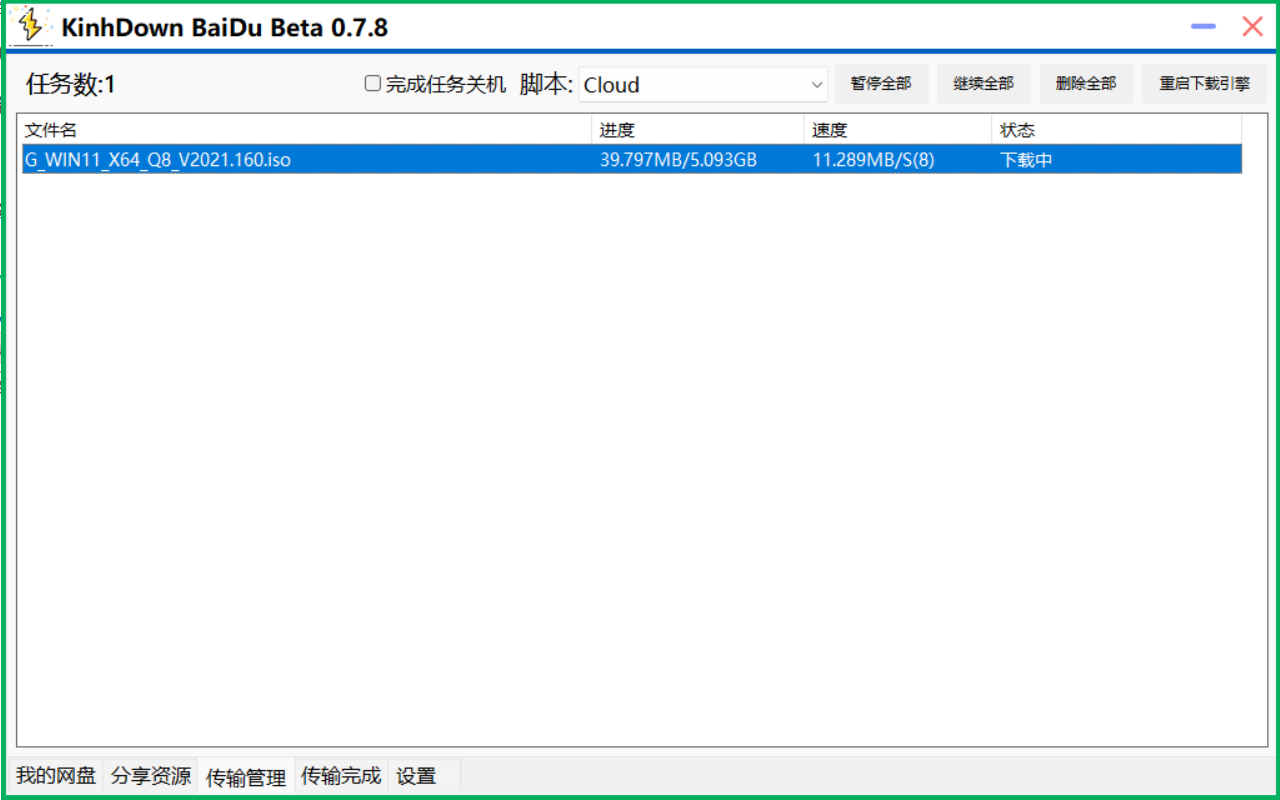Open the 脚本 Cloud dropdown

tap(703, 85)
